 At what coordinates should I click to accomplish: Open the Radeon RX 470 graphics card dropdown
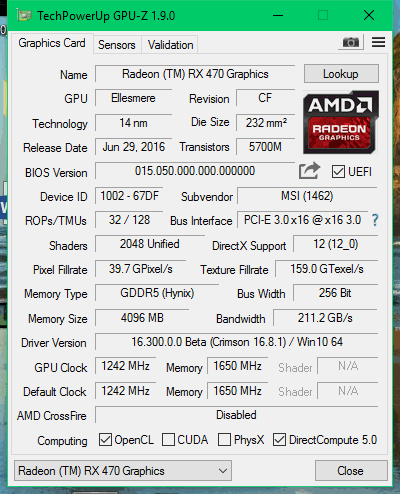click(x=123, y=471)
